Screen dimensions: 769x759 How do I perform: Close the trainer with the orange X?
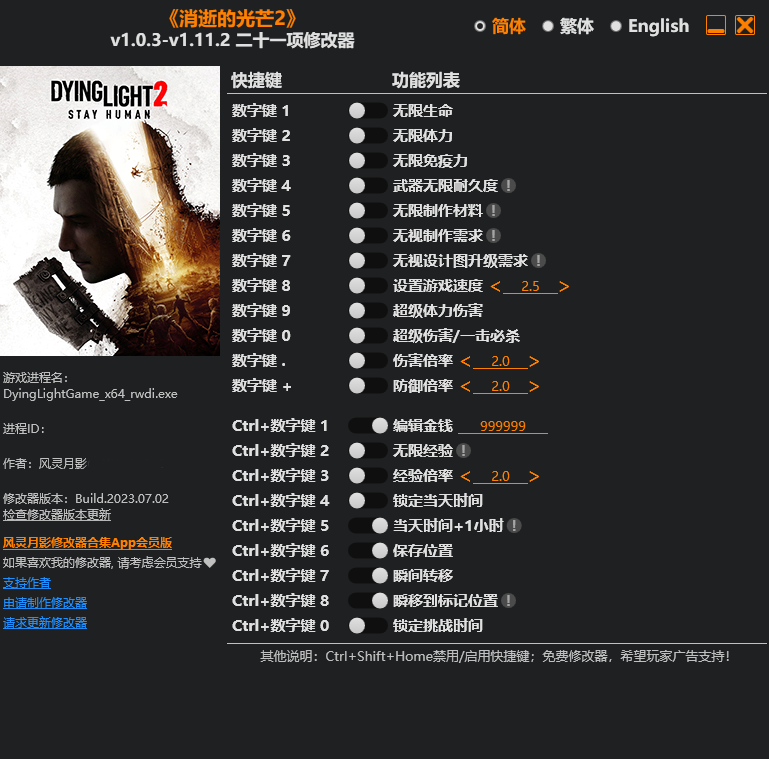point(745,25)
